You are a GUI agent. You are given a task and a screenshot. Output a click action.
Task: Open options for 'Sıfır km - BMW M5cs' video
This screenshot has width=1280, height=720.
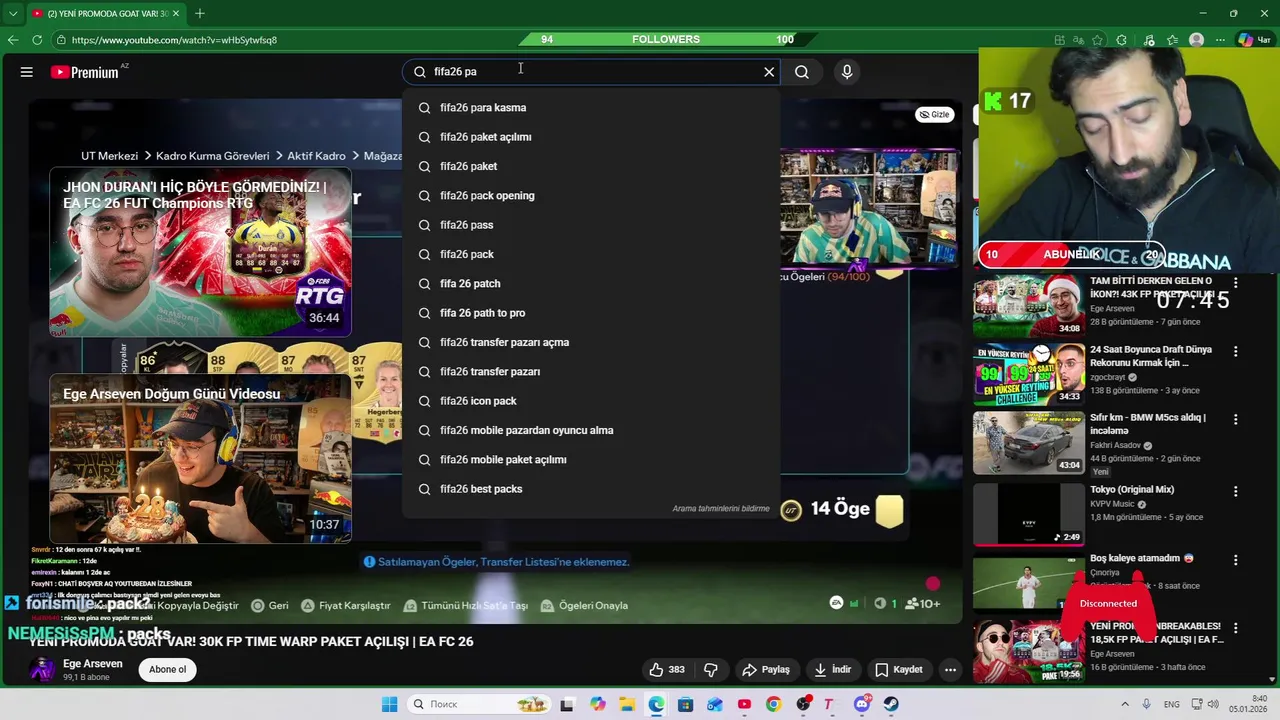pos(1236,420)
